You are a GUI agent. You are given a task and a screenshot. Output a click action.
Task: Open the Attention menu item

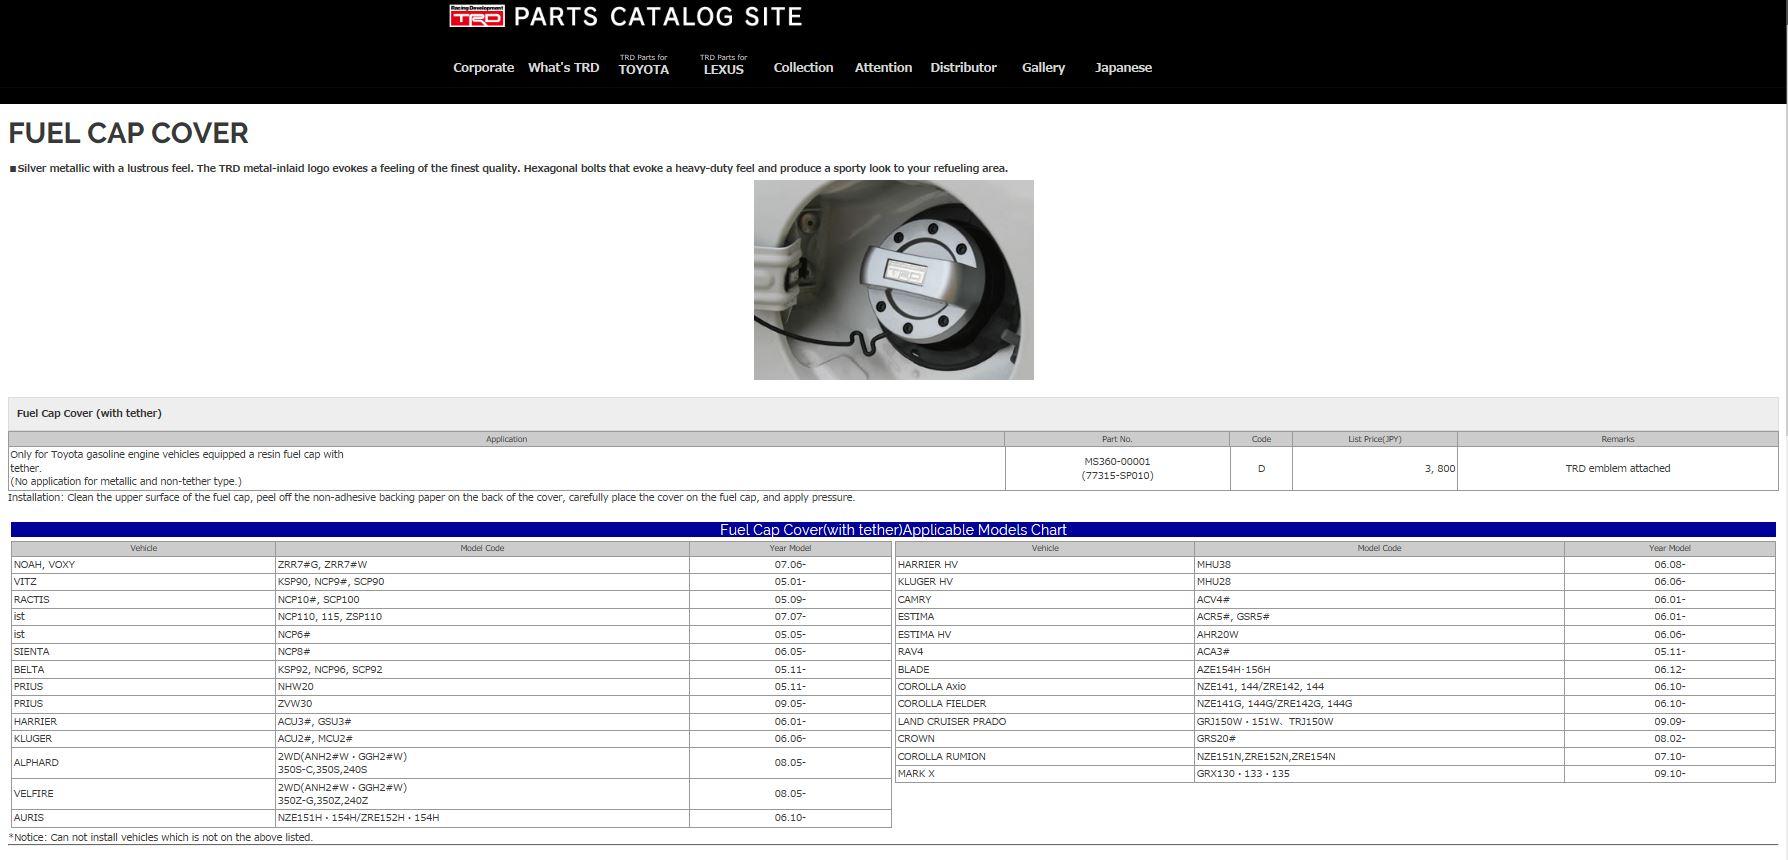click(883, 68)
